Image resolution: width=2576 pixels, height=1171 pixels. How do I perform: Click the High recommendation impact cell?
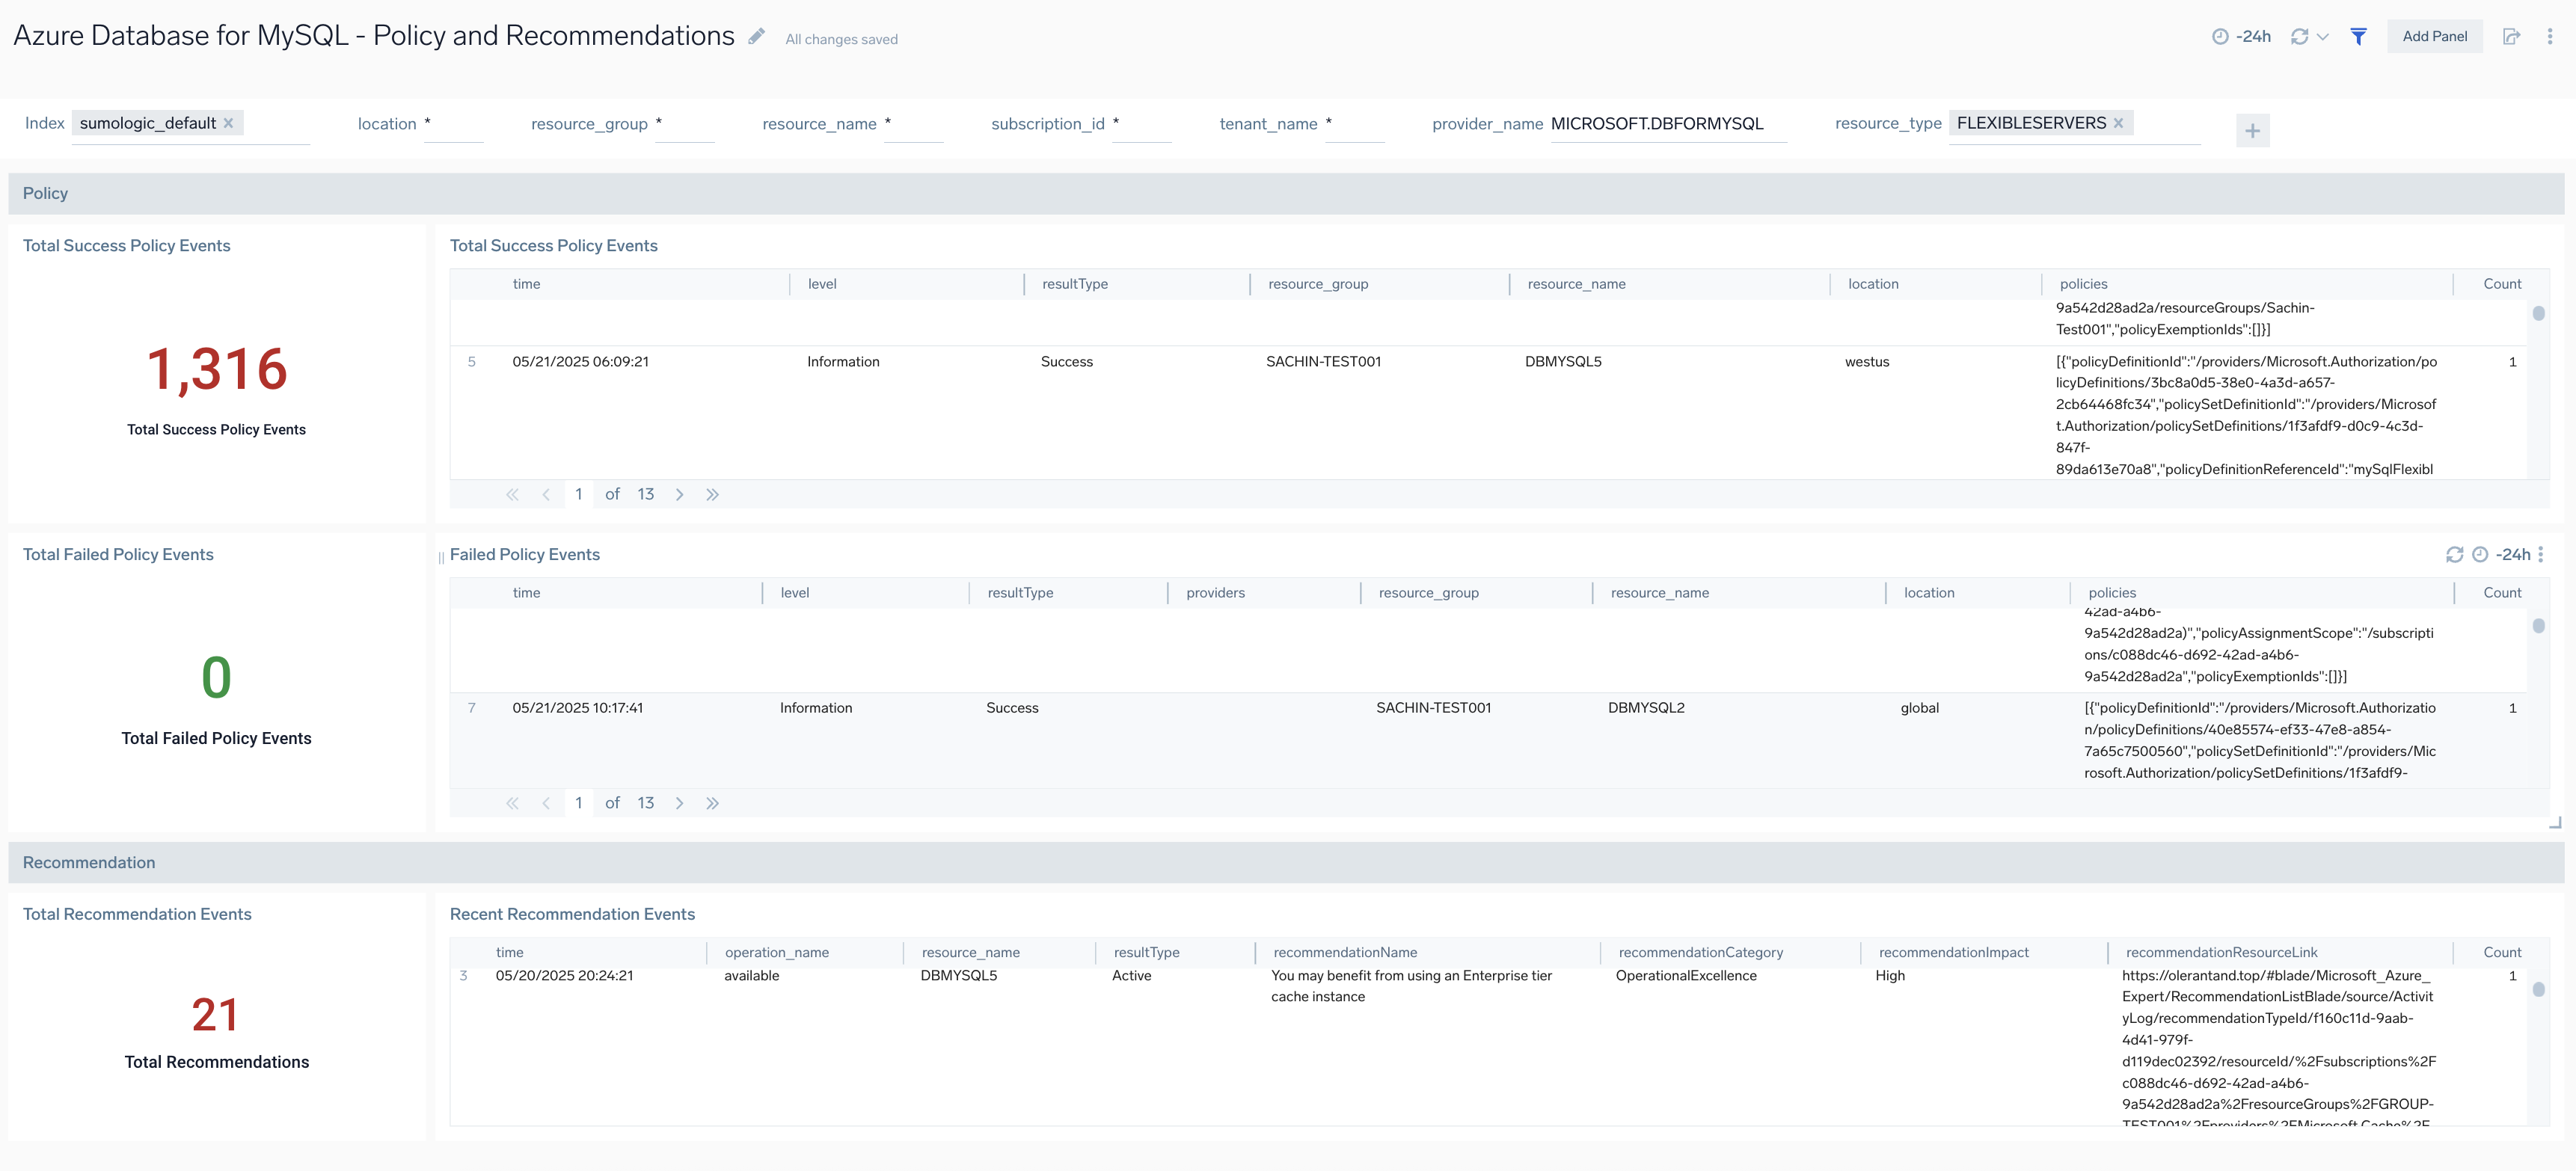(1890, 976)
